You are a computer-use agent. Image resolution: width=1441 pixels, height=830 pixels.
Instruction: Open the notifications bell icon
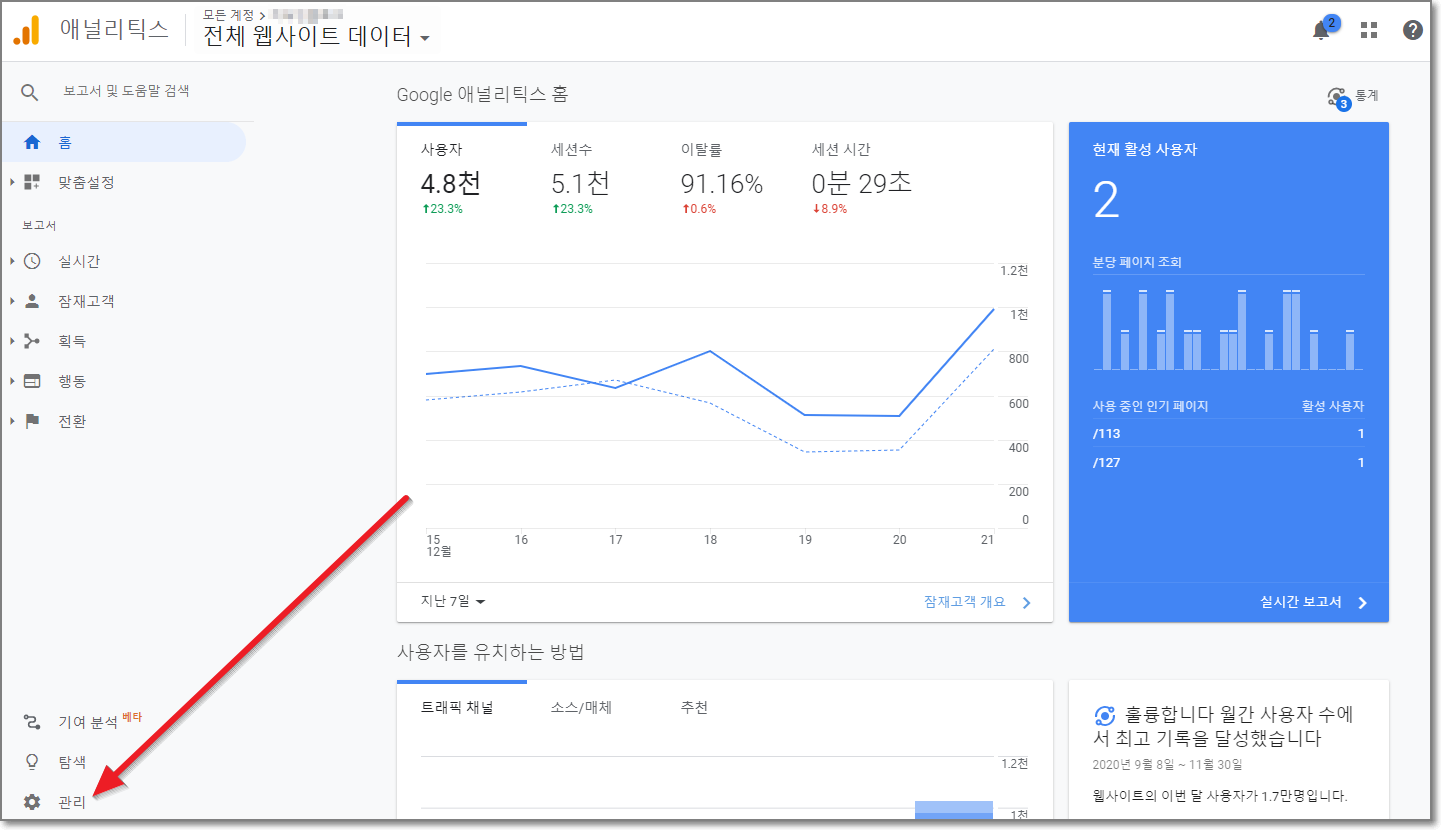[x=1322, y=30]
